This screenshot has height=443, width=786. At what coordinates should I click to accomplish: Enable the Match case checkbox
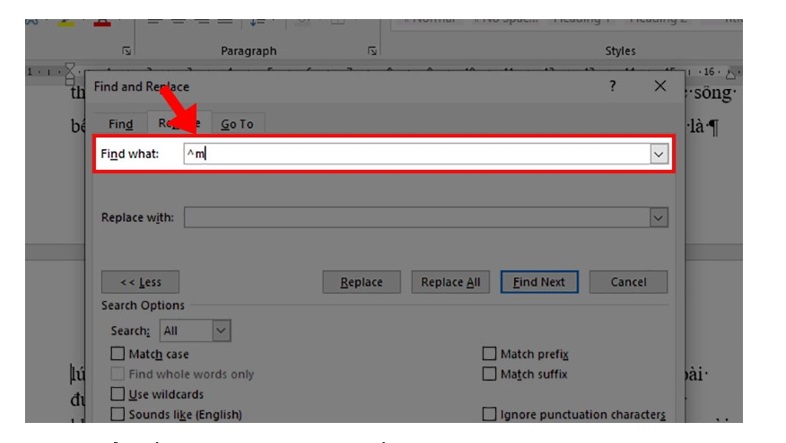coord(118,354)
